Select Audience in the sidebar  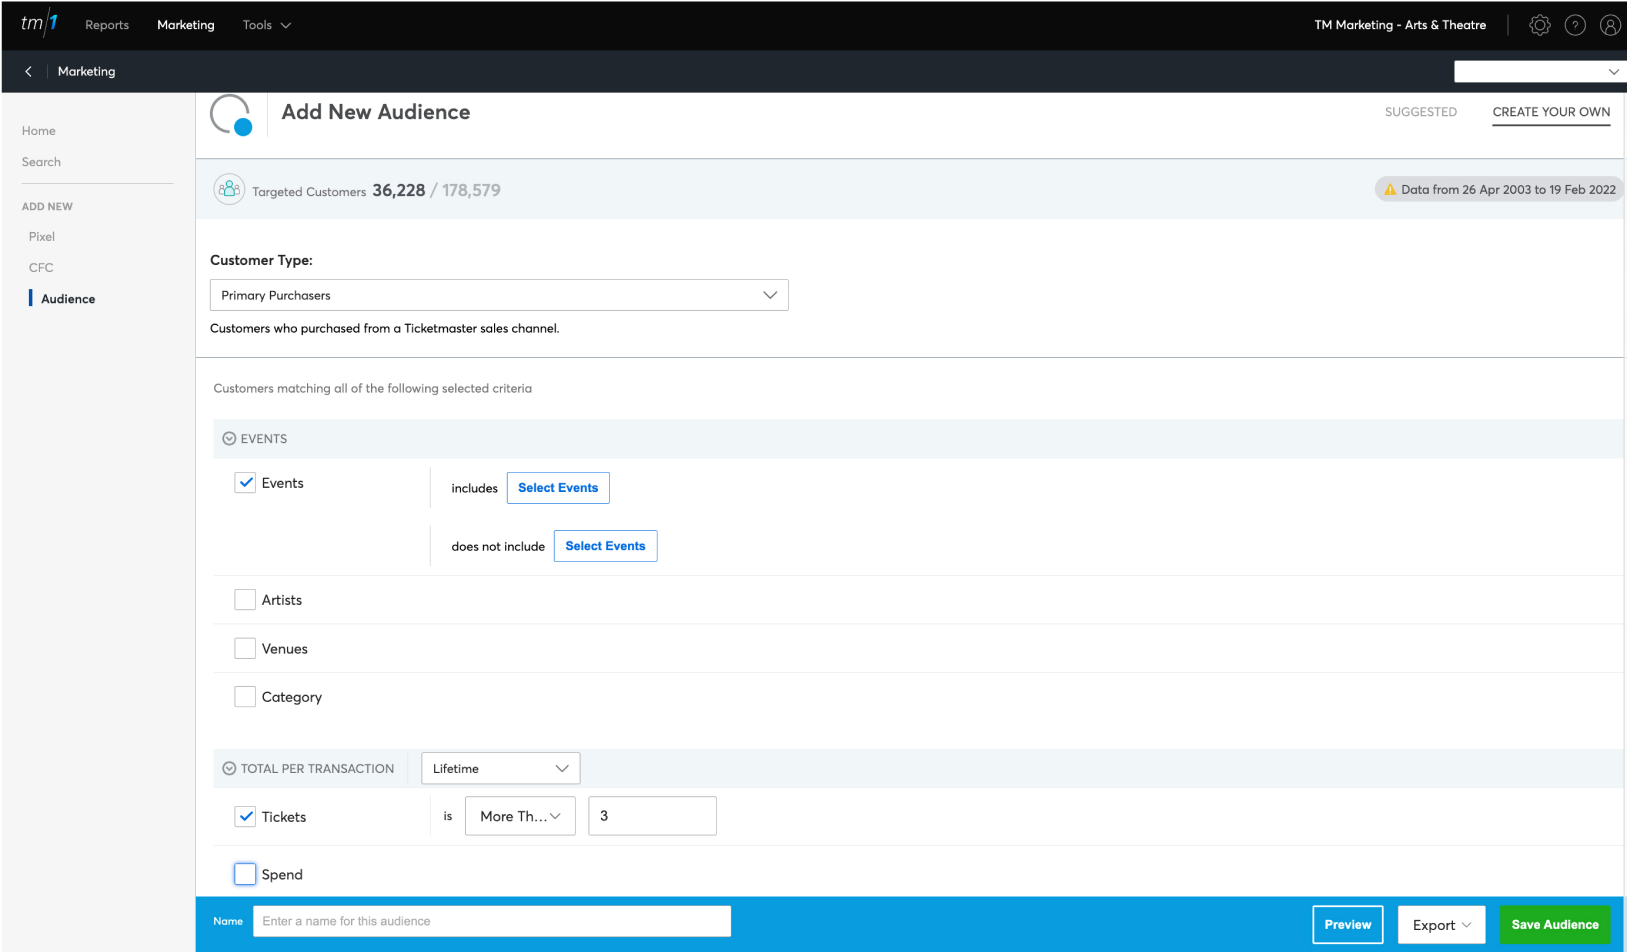68,299
